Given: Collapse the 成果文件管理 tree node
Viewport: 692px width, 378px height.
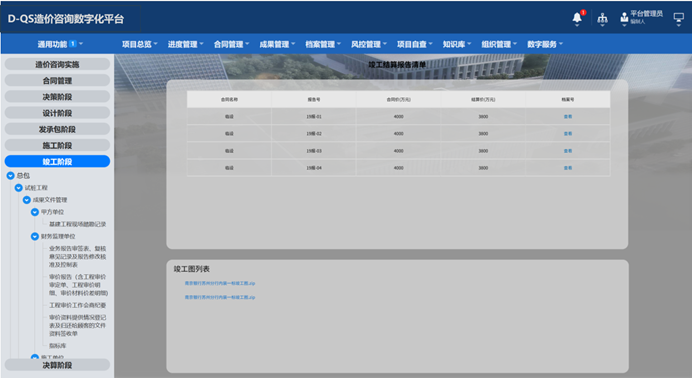Looking at the screenshot, I should [27, 200].
